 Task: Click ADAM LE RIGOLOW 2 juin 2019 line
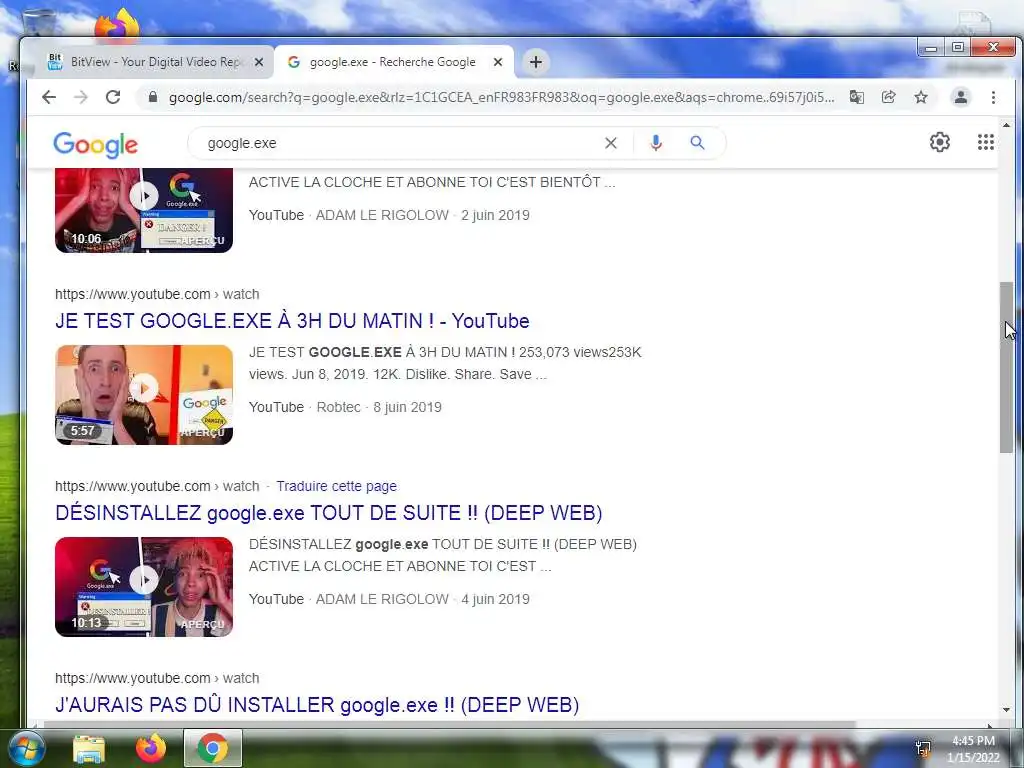[389, 216]
